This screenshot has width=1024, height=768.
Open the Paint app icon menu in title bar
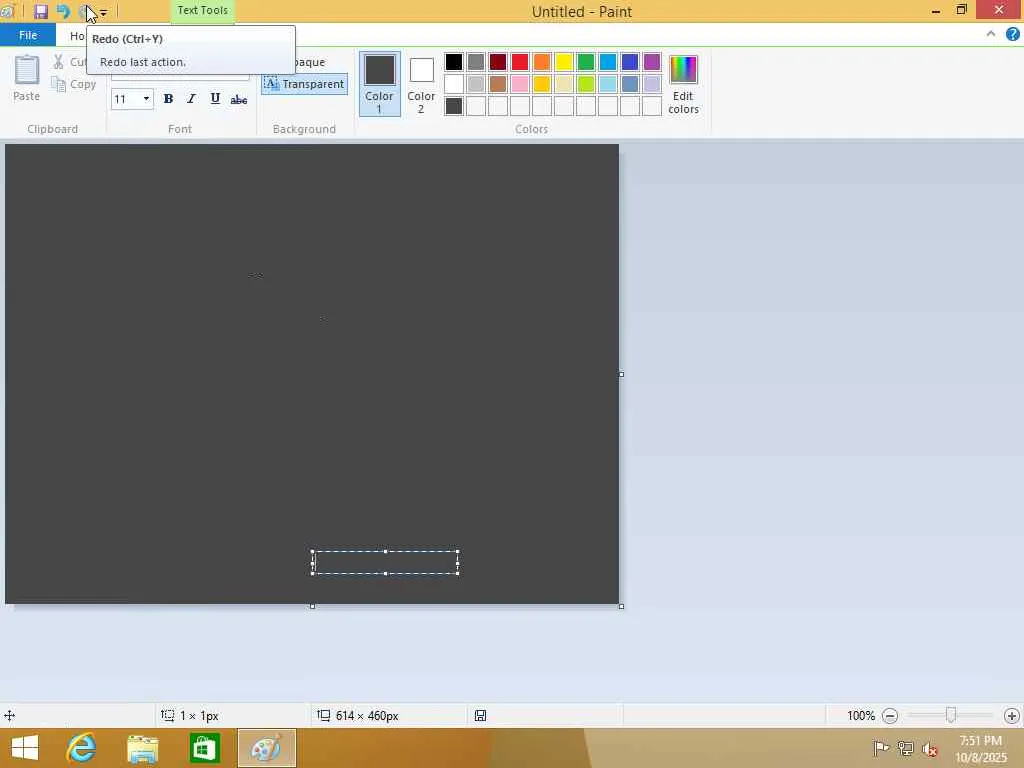tap(7, 11)
